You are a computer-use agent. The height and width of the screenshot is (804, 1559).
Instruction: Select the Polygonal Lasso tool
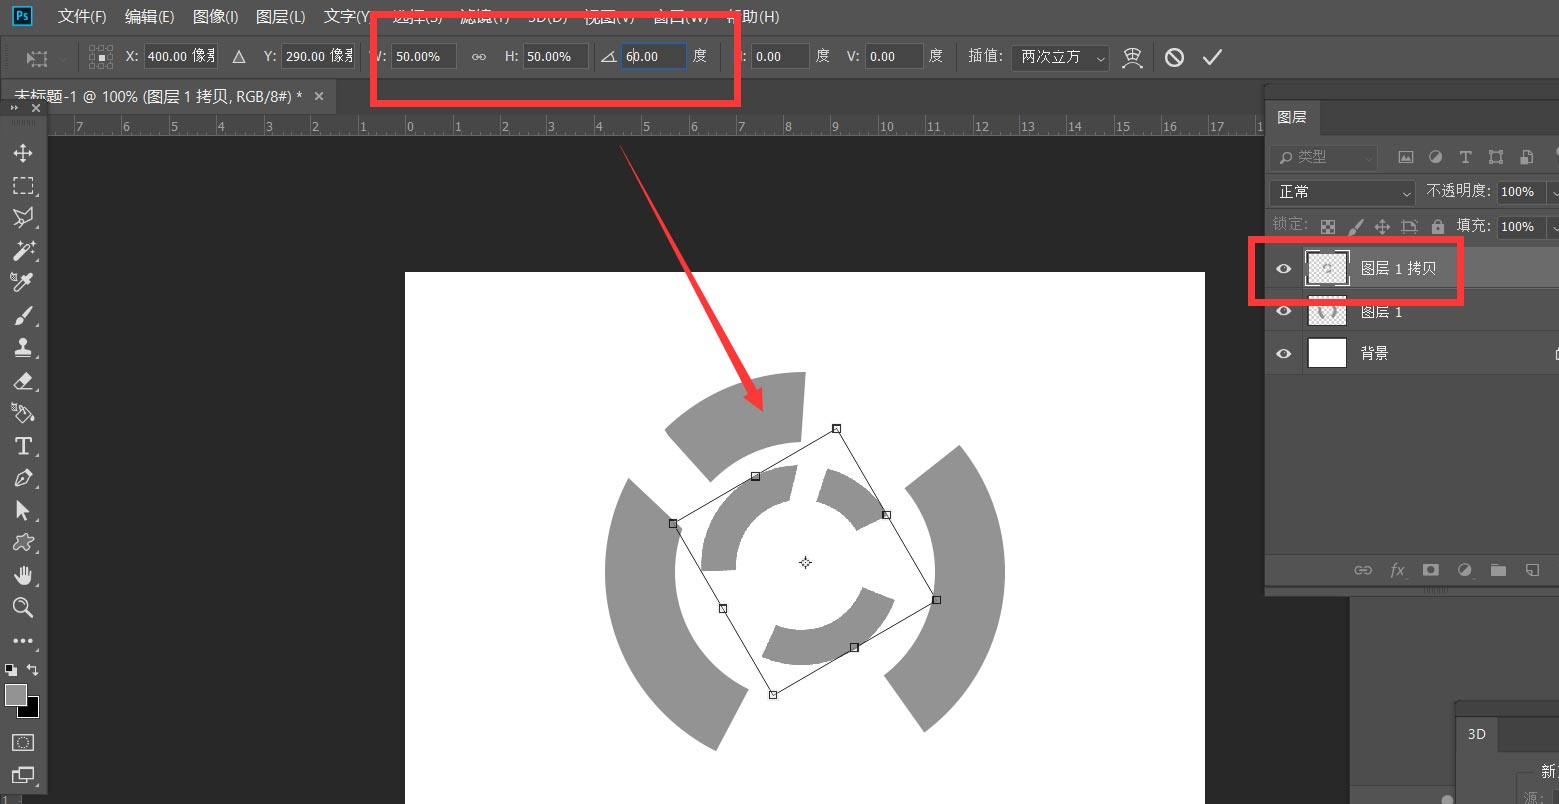tap(23, 218)
